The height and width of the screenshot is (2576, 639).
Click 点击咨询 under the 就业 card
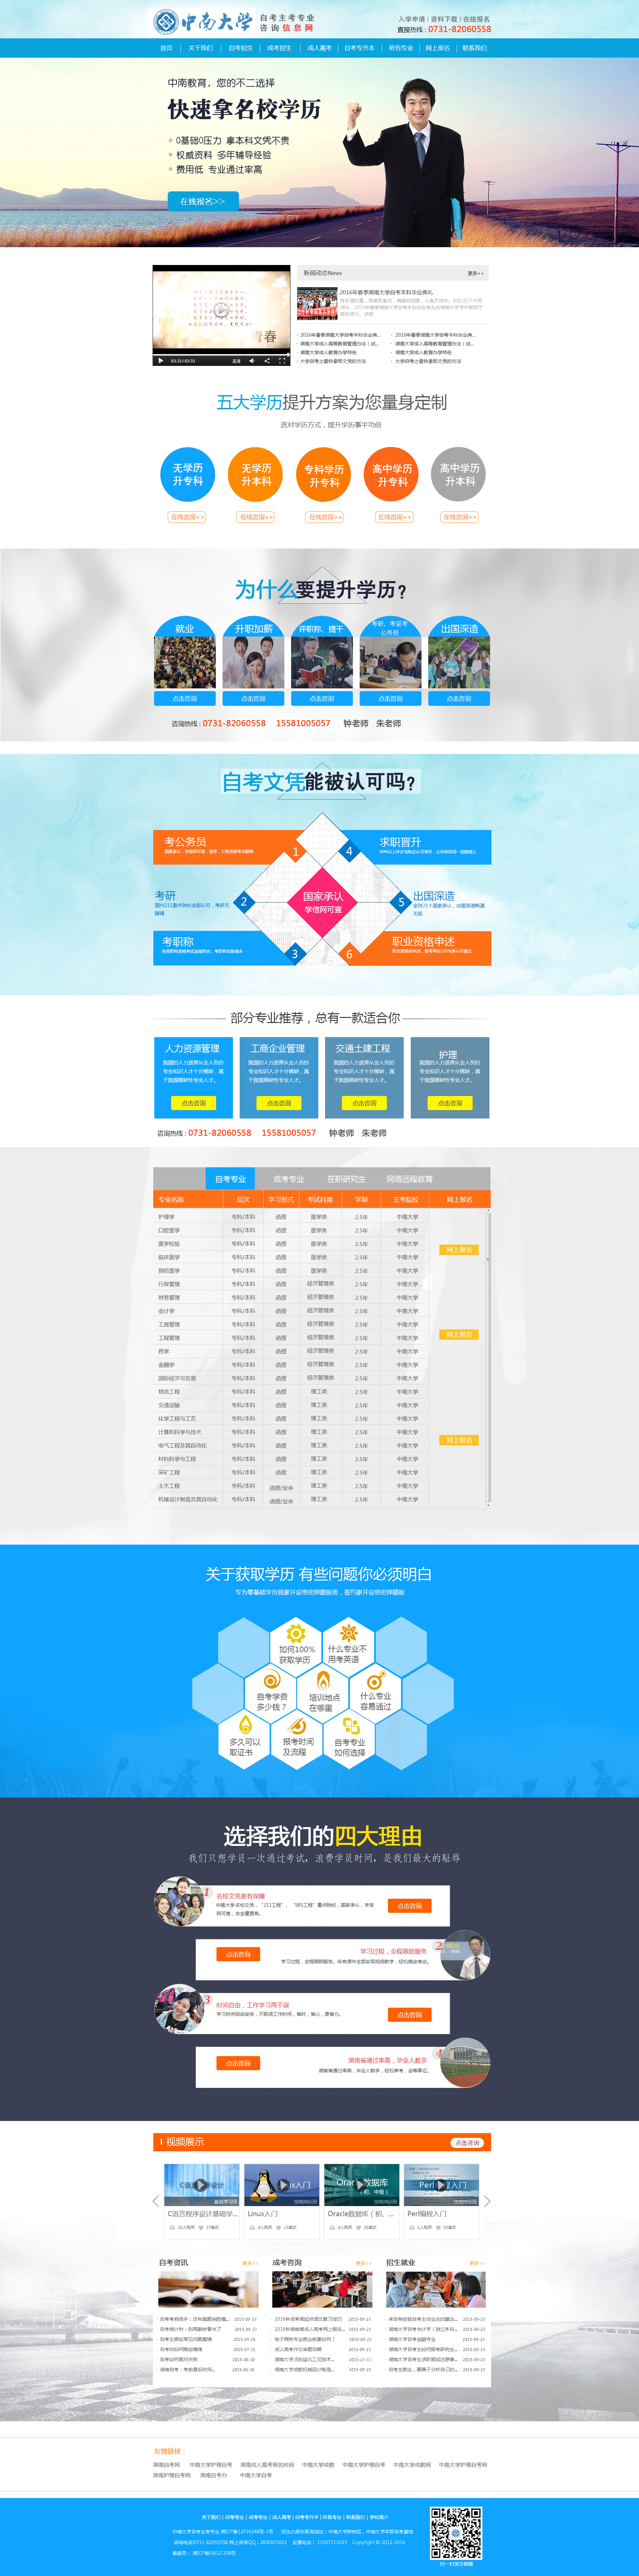(x=185, y=698)
